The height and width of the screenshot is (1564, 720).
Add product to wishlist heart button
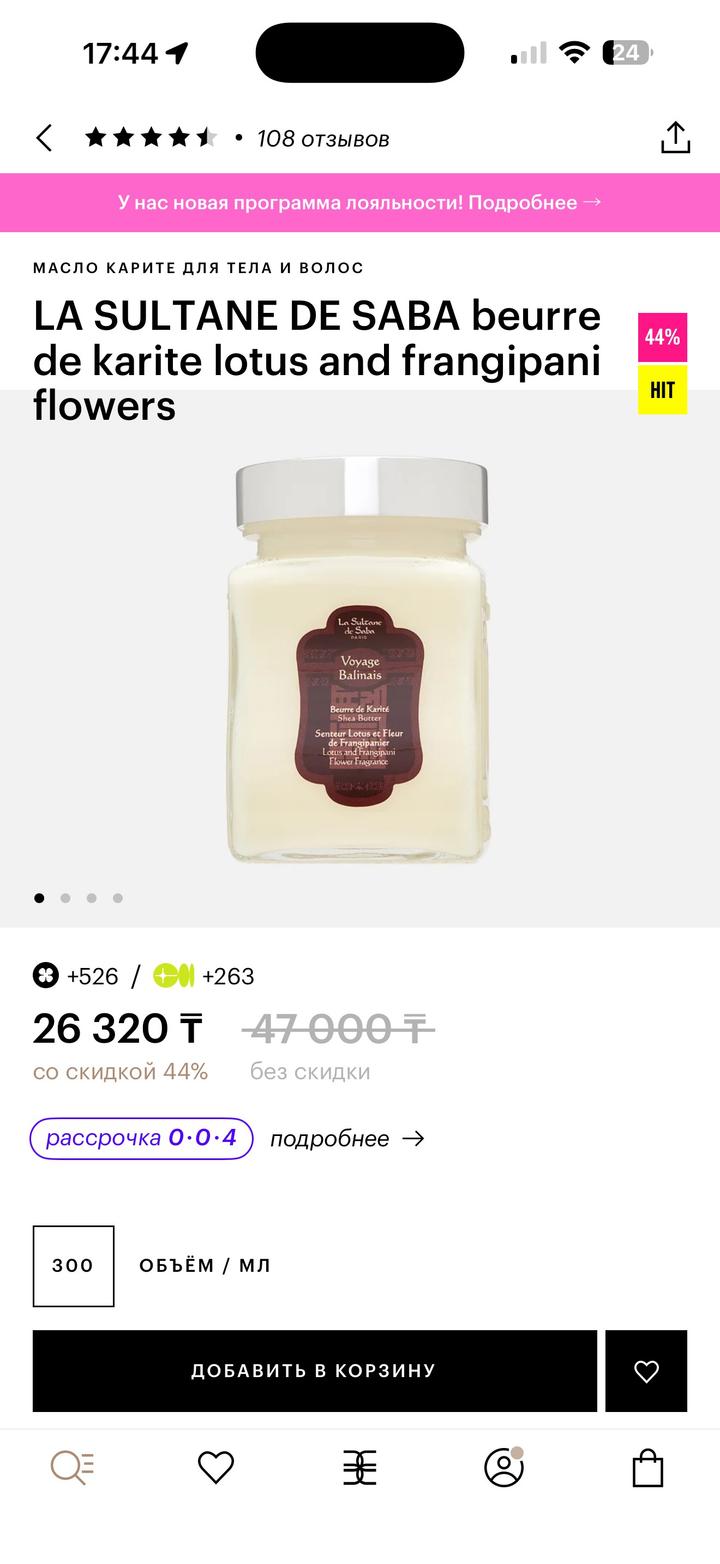(646, 1371)
